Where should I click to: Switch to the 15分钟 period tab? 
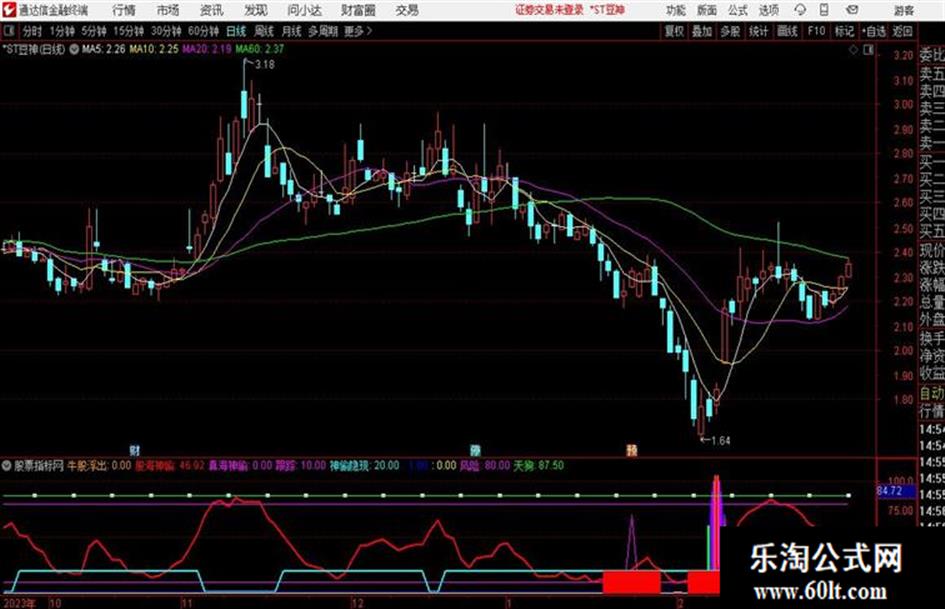pyautogui.click(x=129, y=31)
